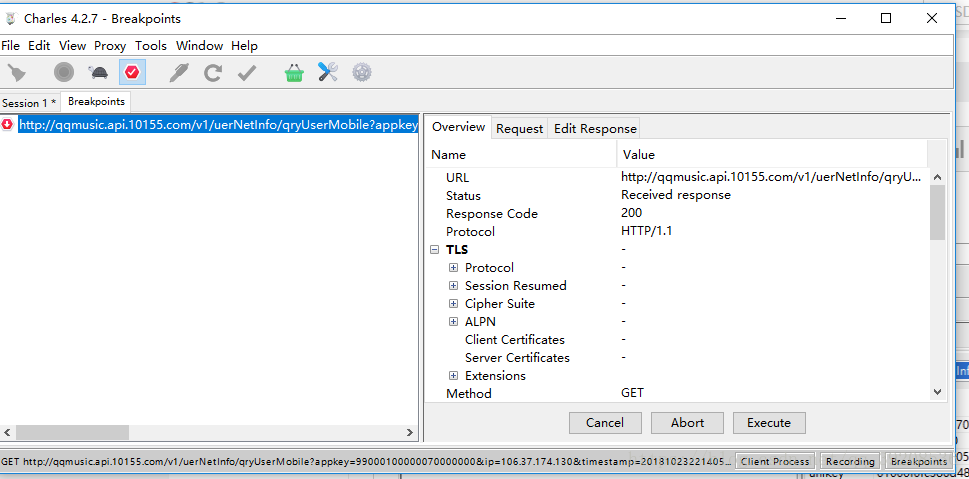Click the GET request URL in status bar
Screen dimensions: 969x479
[367, 462]
